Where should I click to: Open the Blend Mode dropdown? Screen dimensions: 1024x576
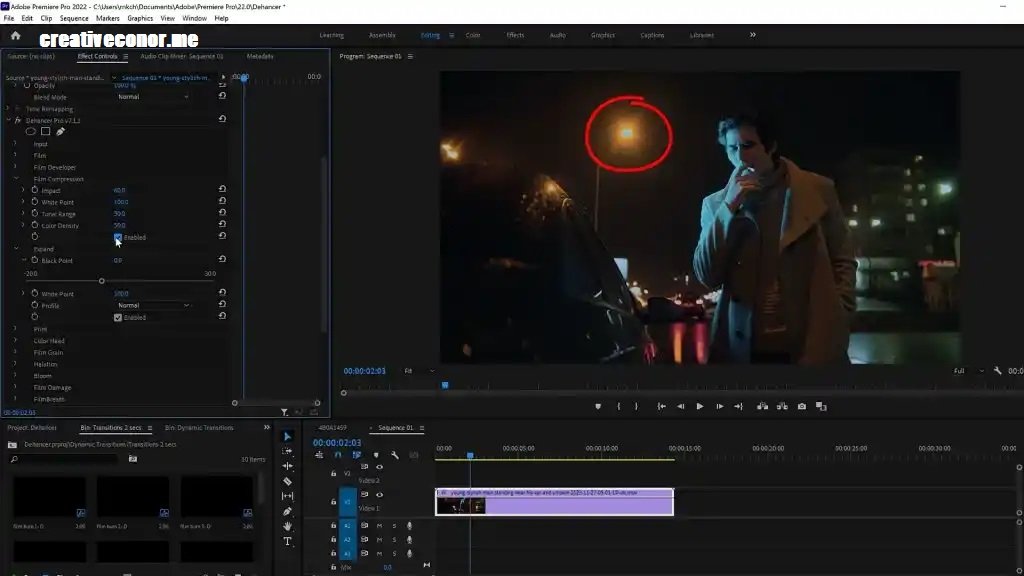click(153, 97)
